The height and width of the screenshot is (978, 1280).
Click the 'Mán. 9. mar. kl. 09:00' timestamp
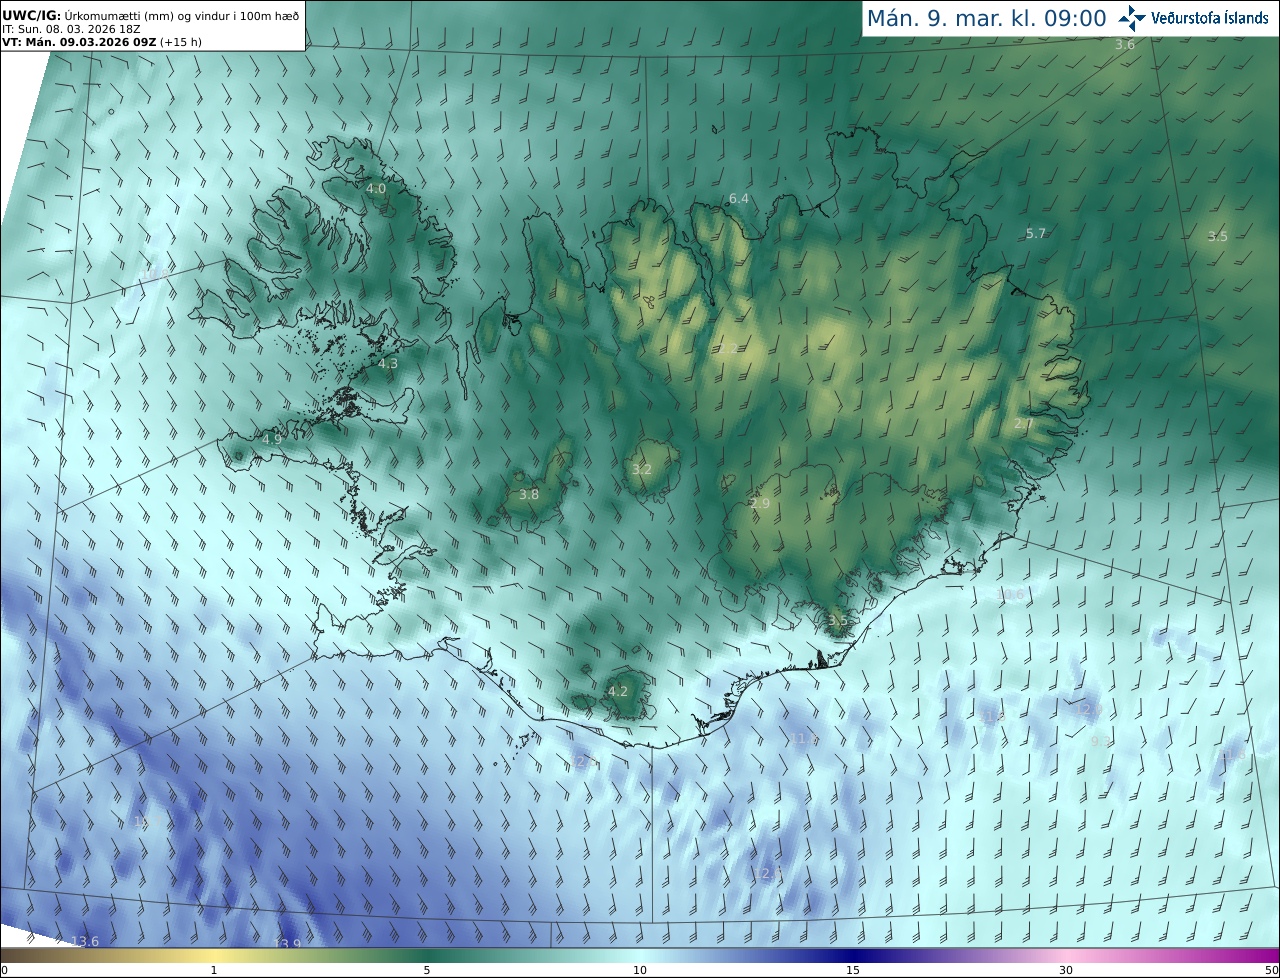pyautogui.click(x=986, y=18)
